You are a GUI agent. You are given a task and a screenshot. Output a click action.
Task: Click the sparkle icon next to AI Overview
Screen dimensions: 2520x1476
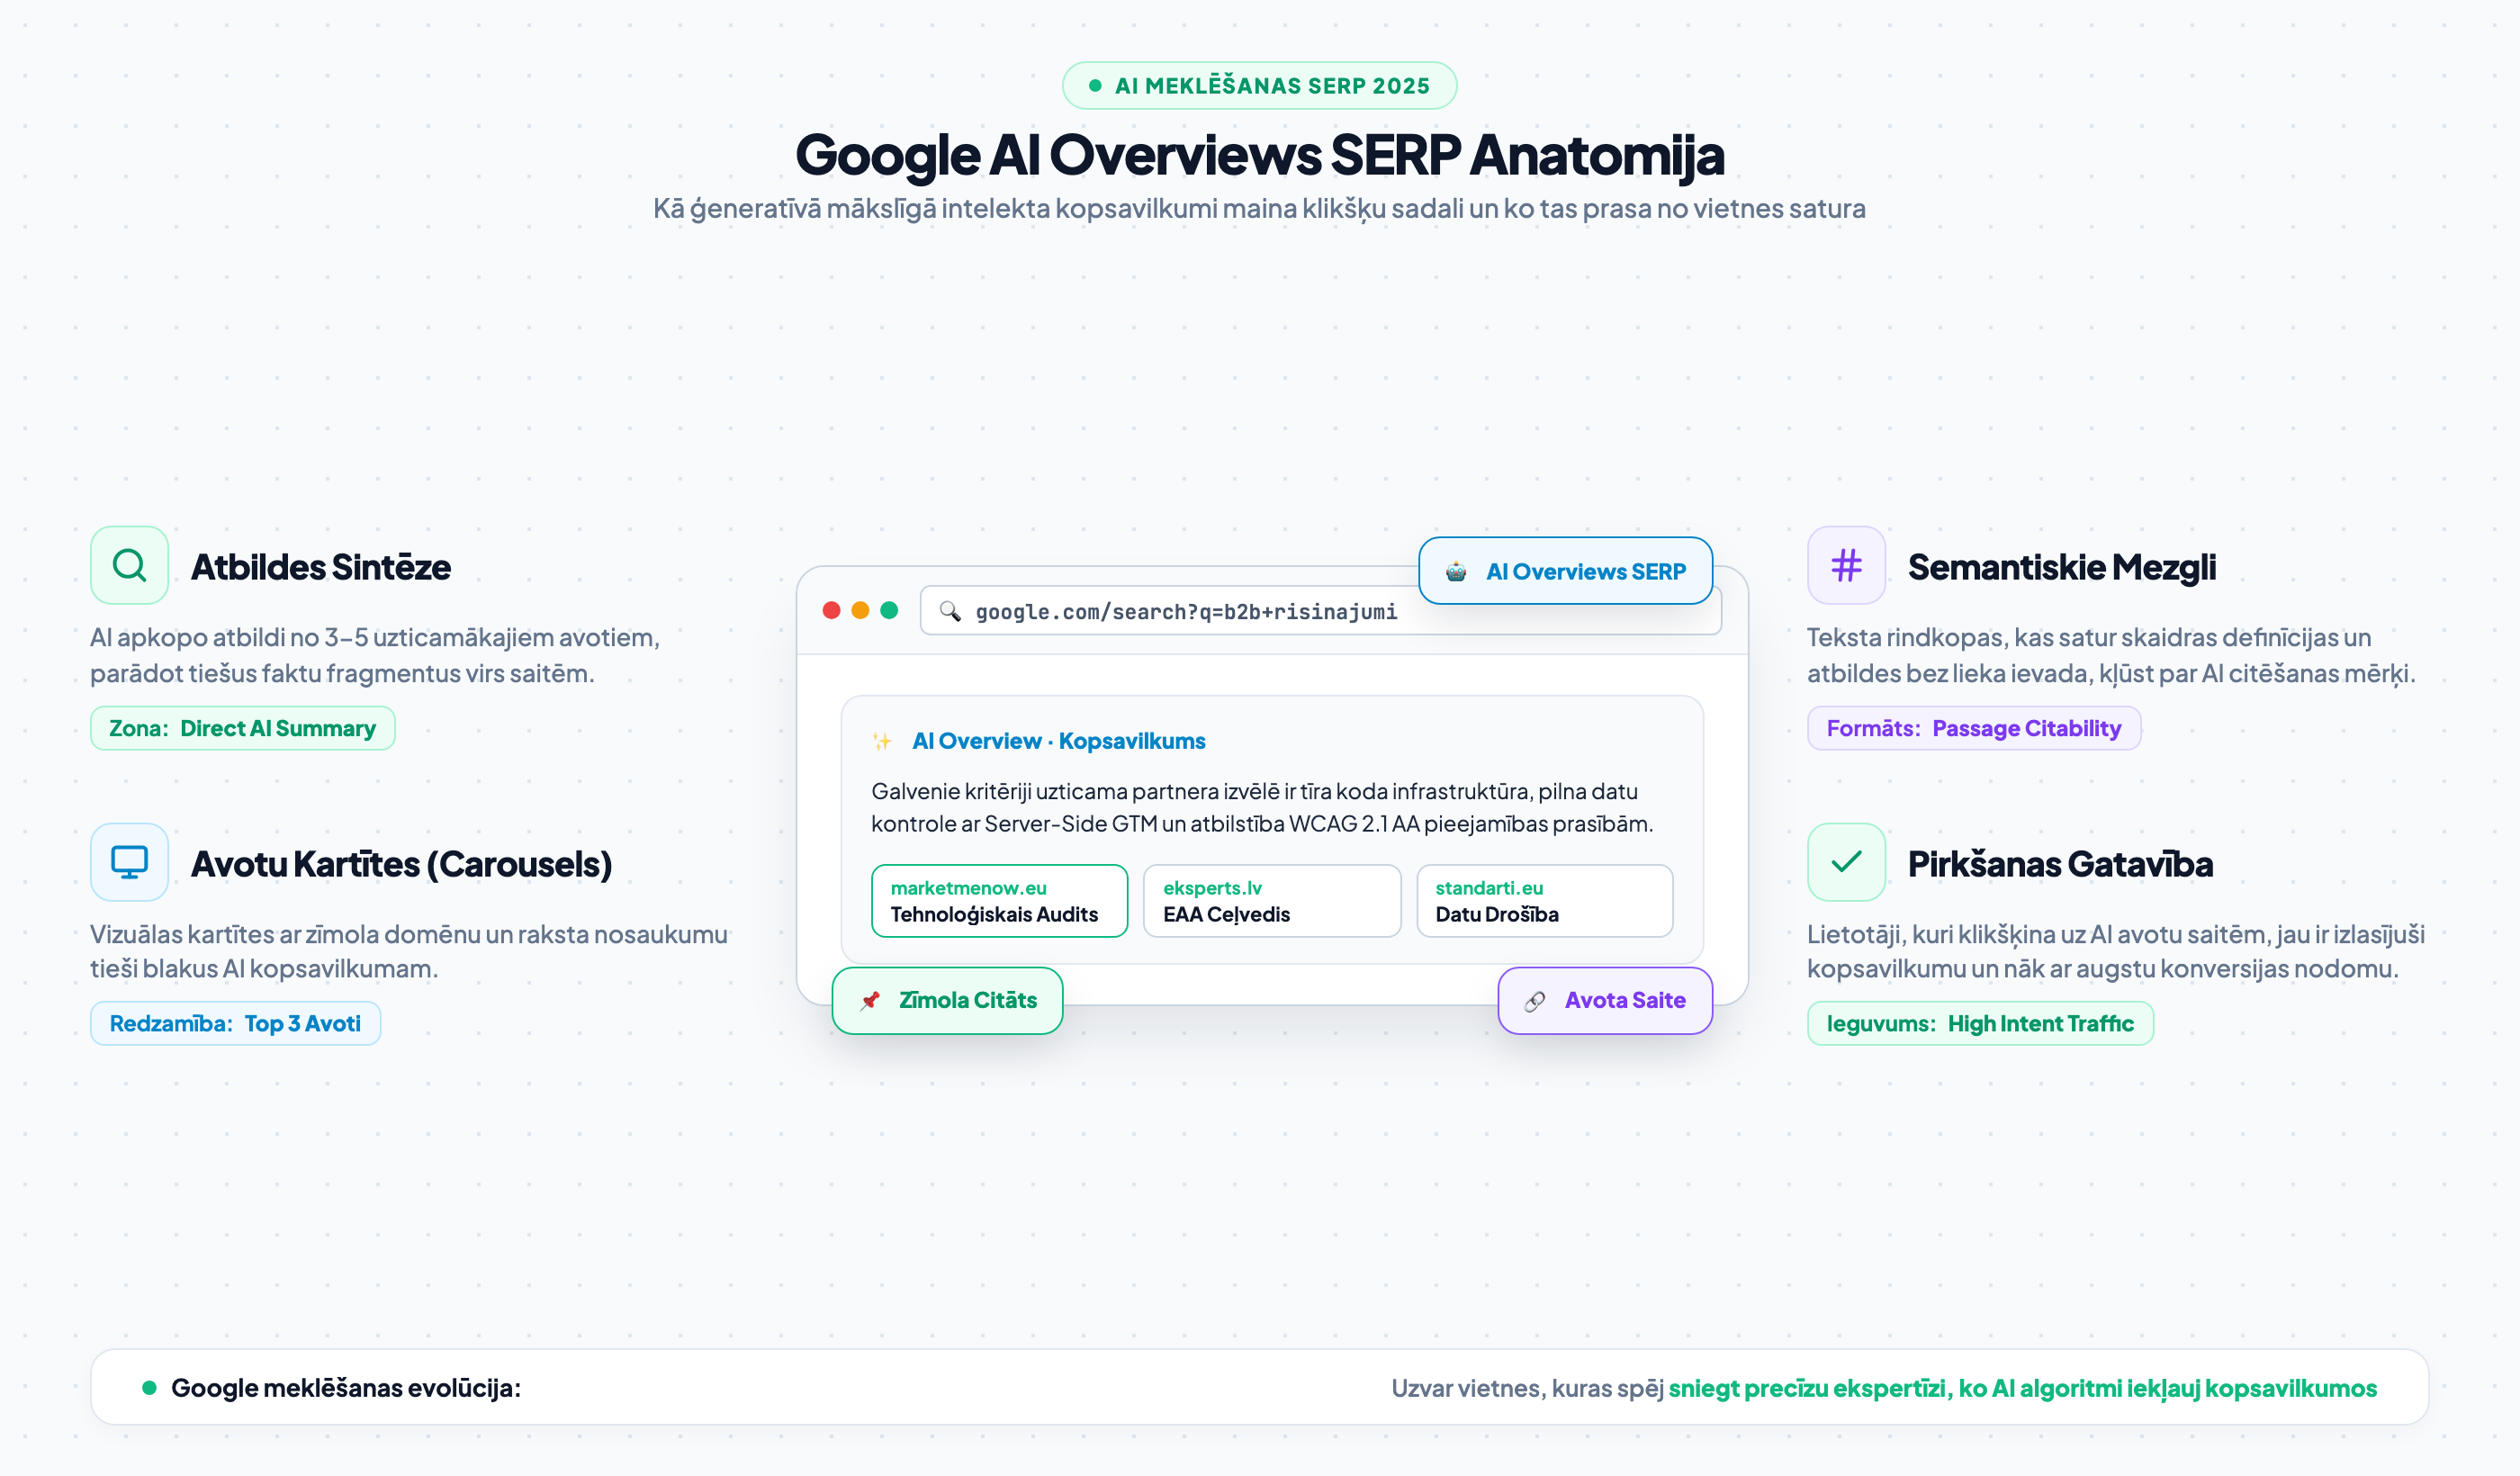coord(882,741)
